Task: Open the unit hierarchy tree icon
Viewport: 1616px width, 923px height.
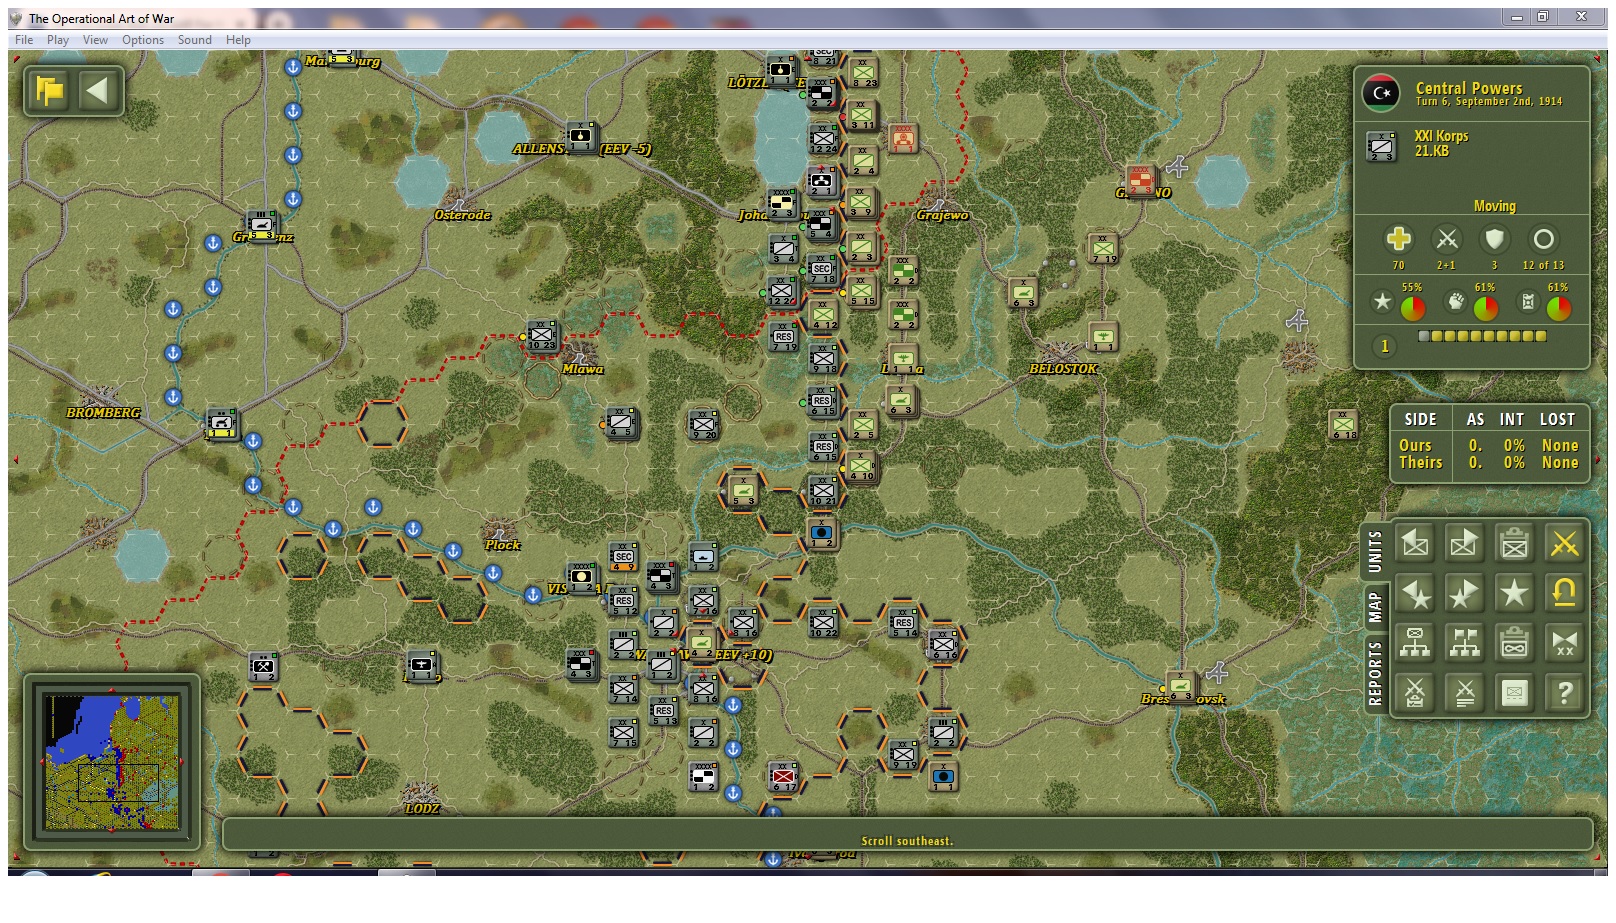Action: (1414, 643)
